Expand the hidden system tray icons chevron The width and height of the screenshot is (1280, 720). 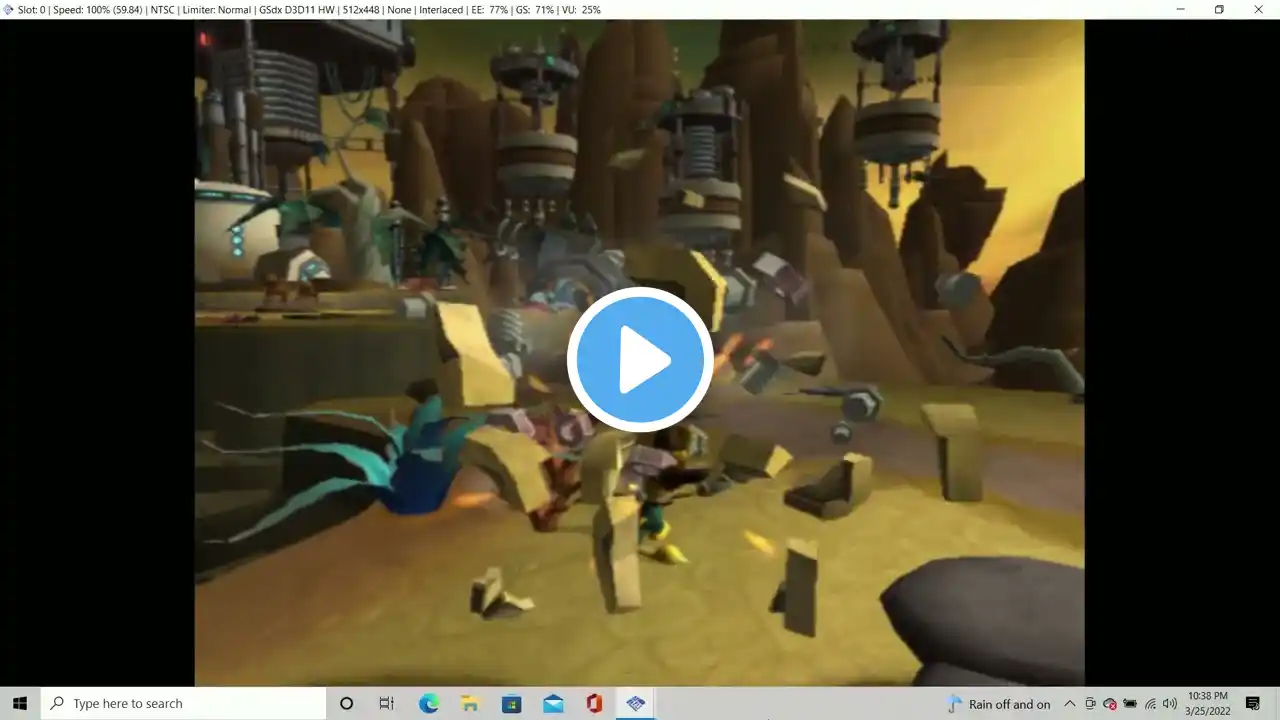[1069, 704]
